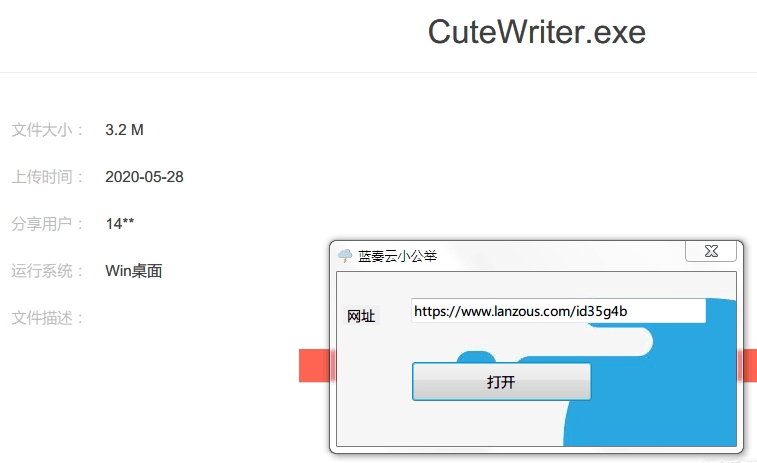
Task: Select the 文件描述 label
Action: click(x=49, y=318)
